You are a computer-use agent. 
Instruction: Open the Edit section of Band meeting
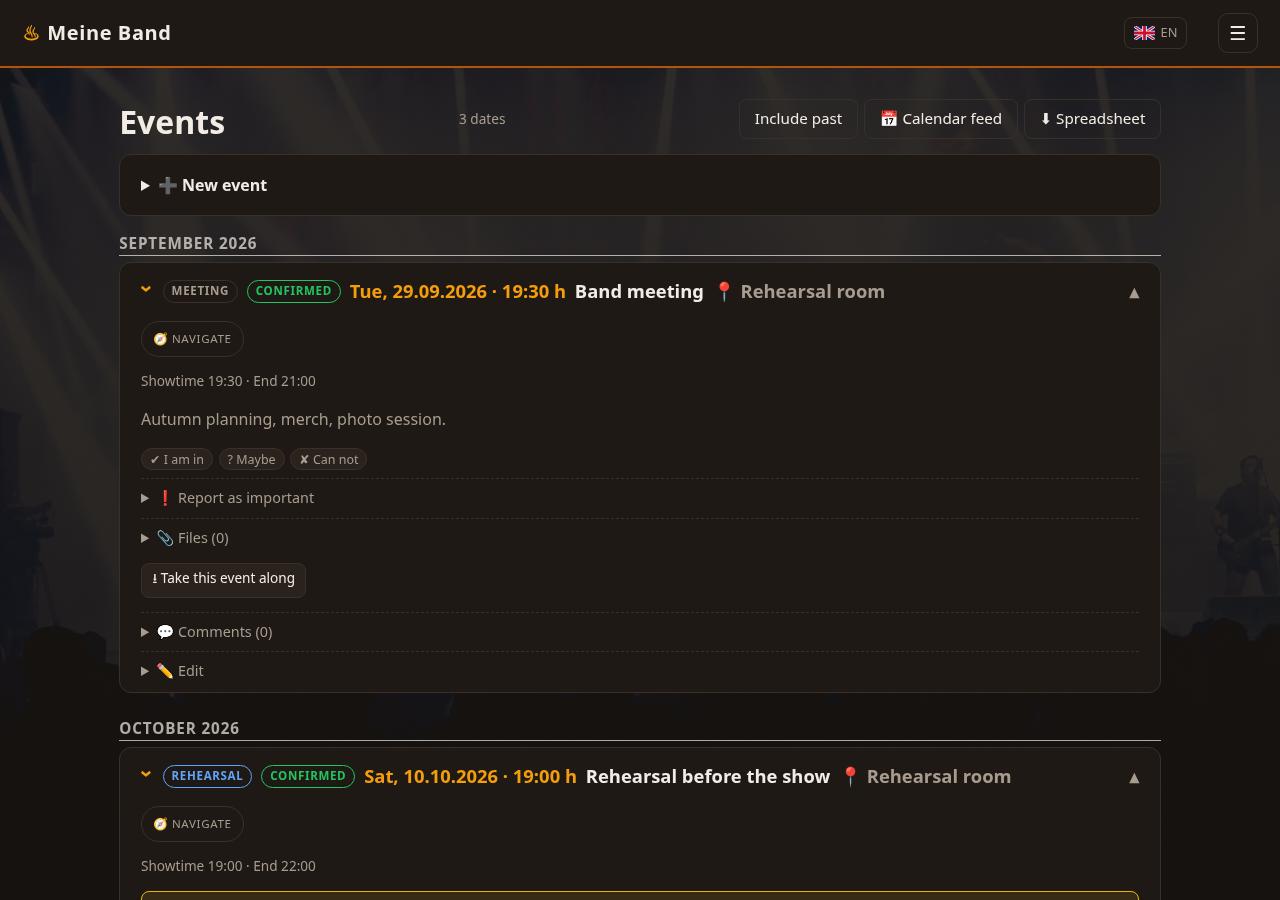640,671
